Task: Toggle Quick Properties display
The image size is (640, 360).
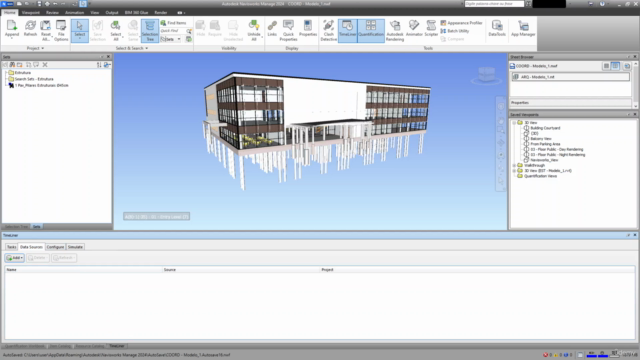Action: click(288, 30)
